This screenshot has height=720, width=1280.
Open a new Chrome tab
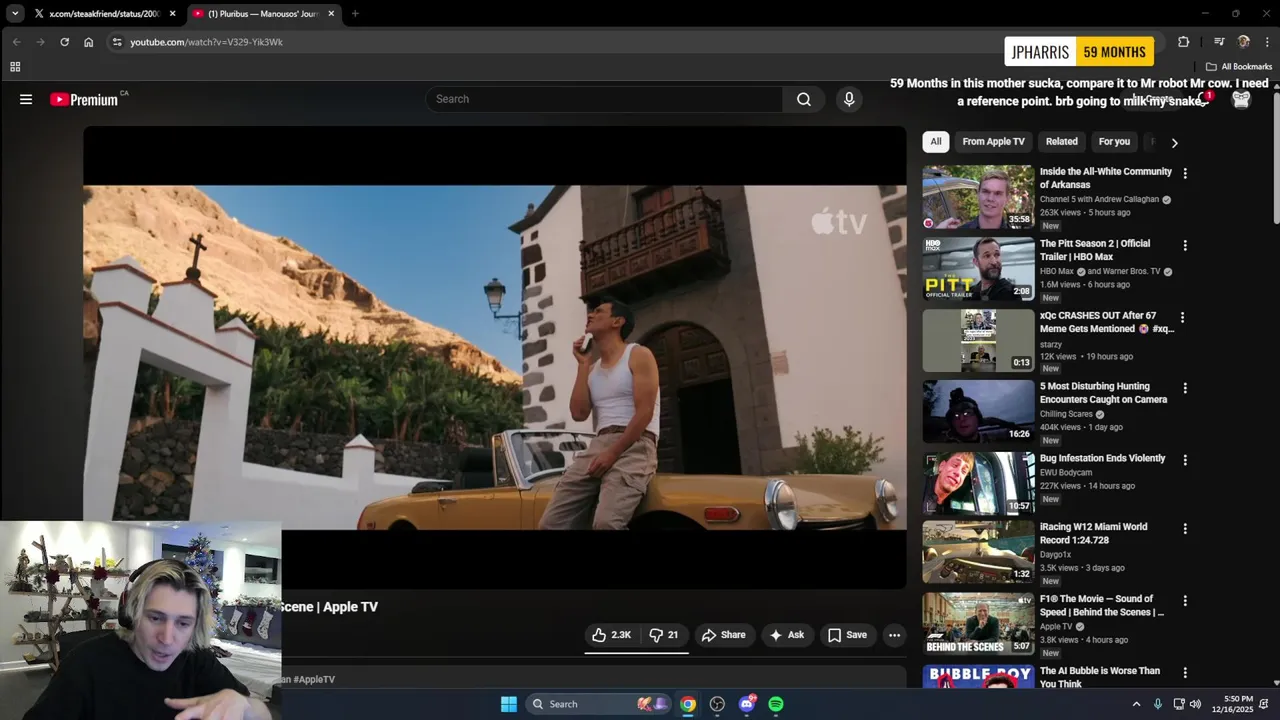tap(354, 14)
